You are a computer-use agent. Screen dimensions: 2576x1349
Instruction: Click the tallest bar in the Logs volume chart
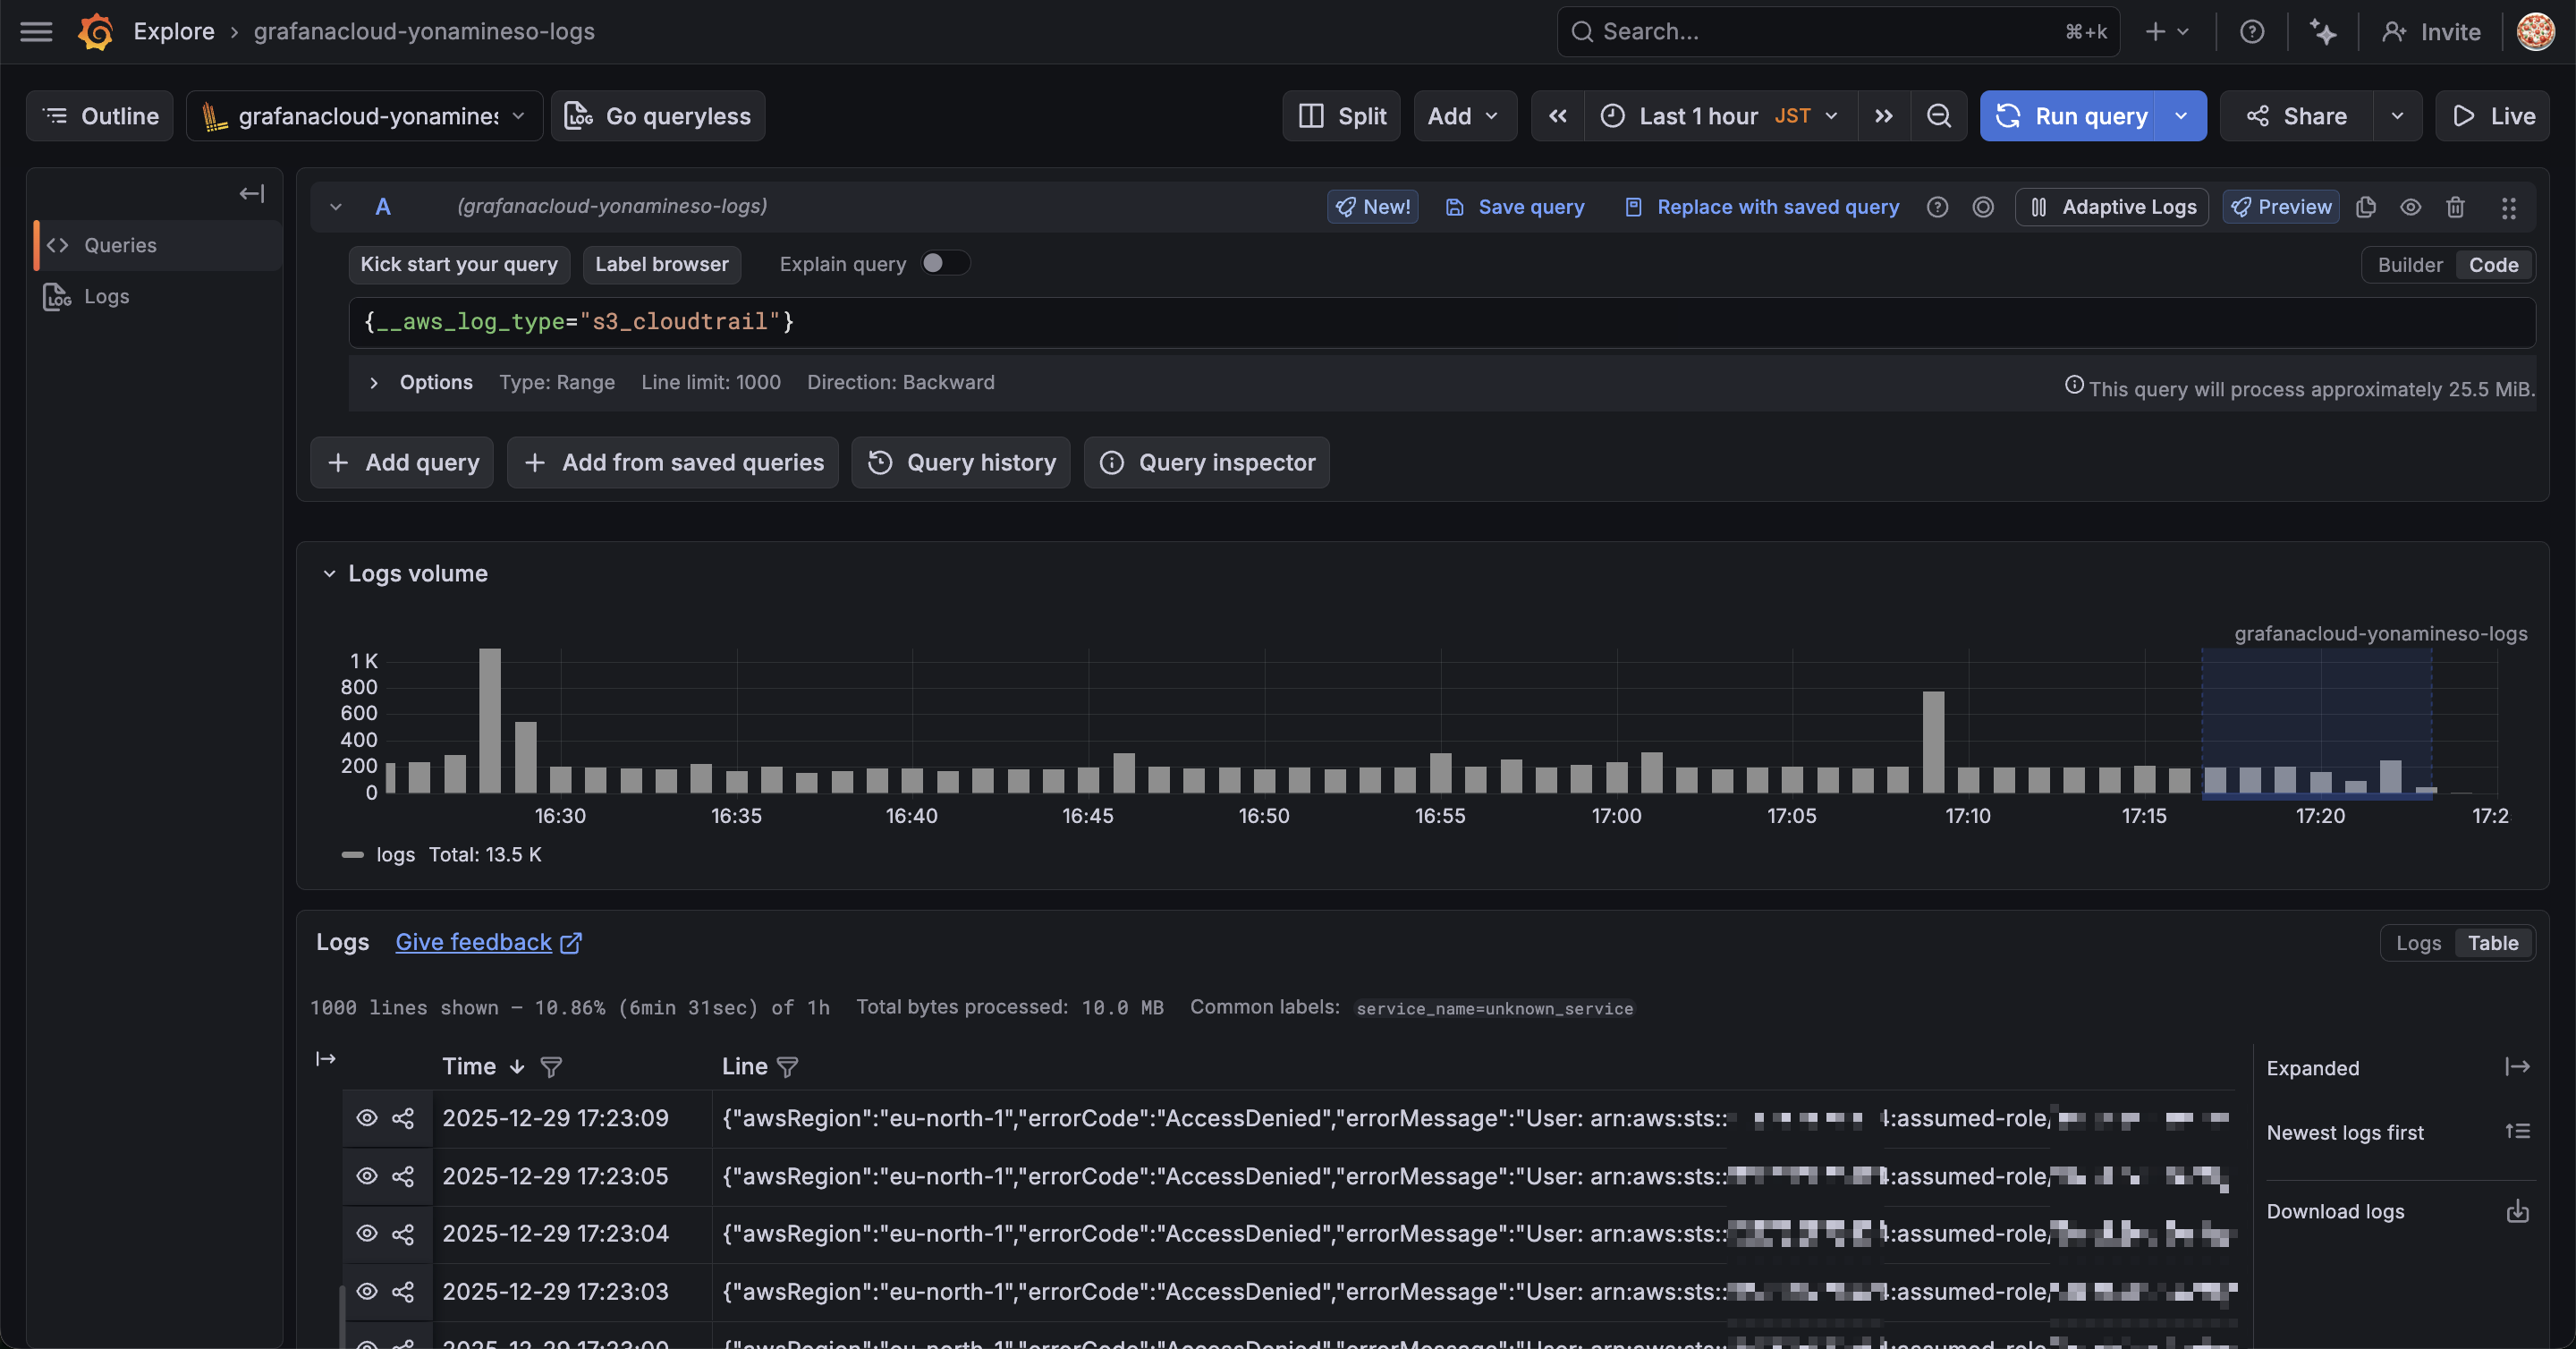pos(489,720)
